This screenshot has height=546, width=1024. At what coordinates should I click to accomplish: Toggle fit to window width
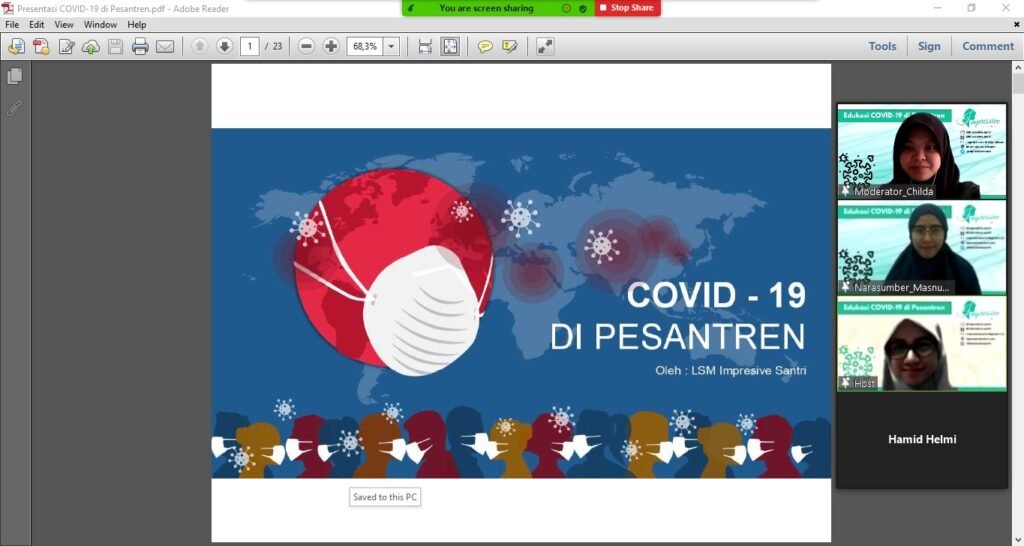[425, 46]
